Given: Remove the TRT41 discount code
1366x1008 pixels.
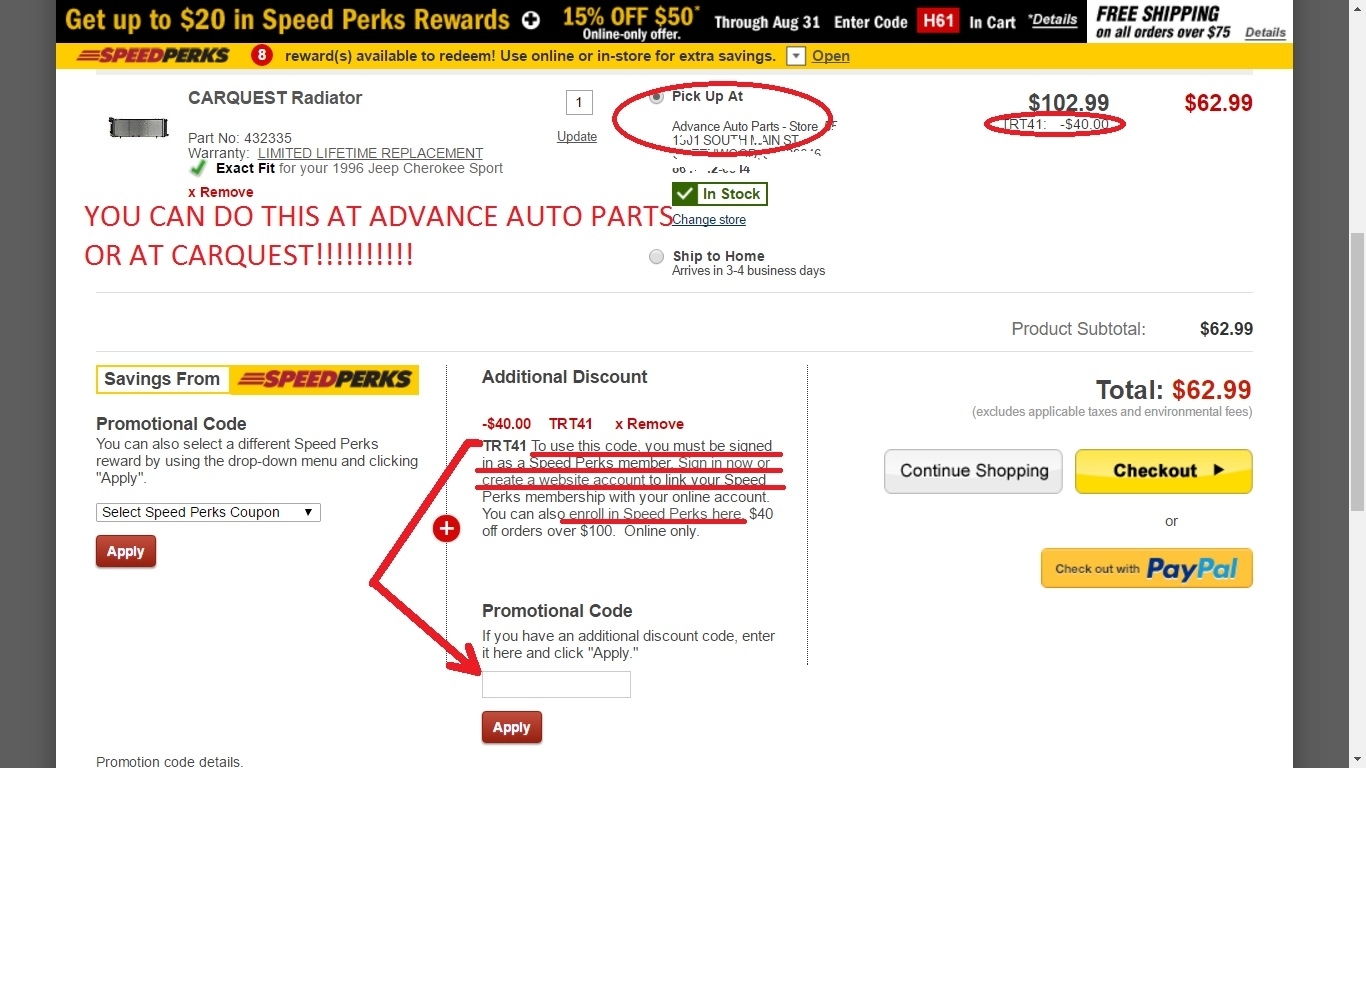Looking at the screenshot, I should [x=649, y=424].
